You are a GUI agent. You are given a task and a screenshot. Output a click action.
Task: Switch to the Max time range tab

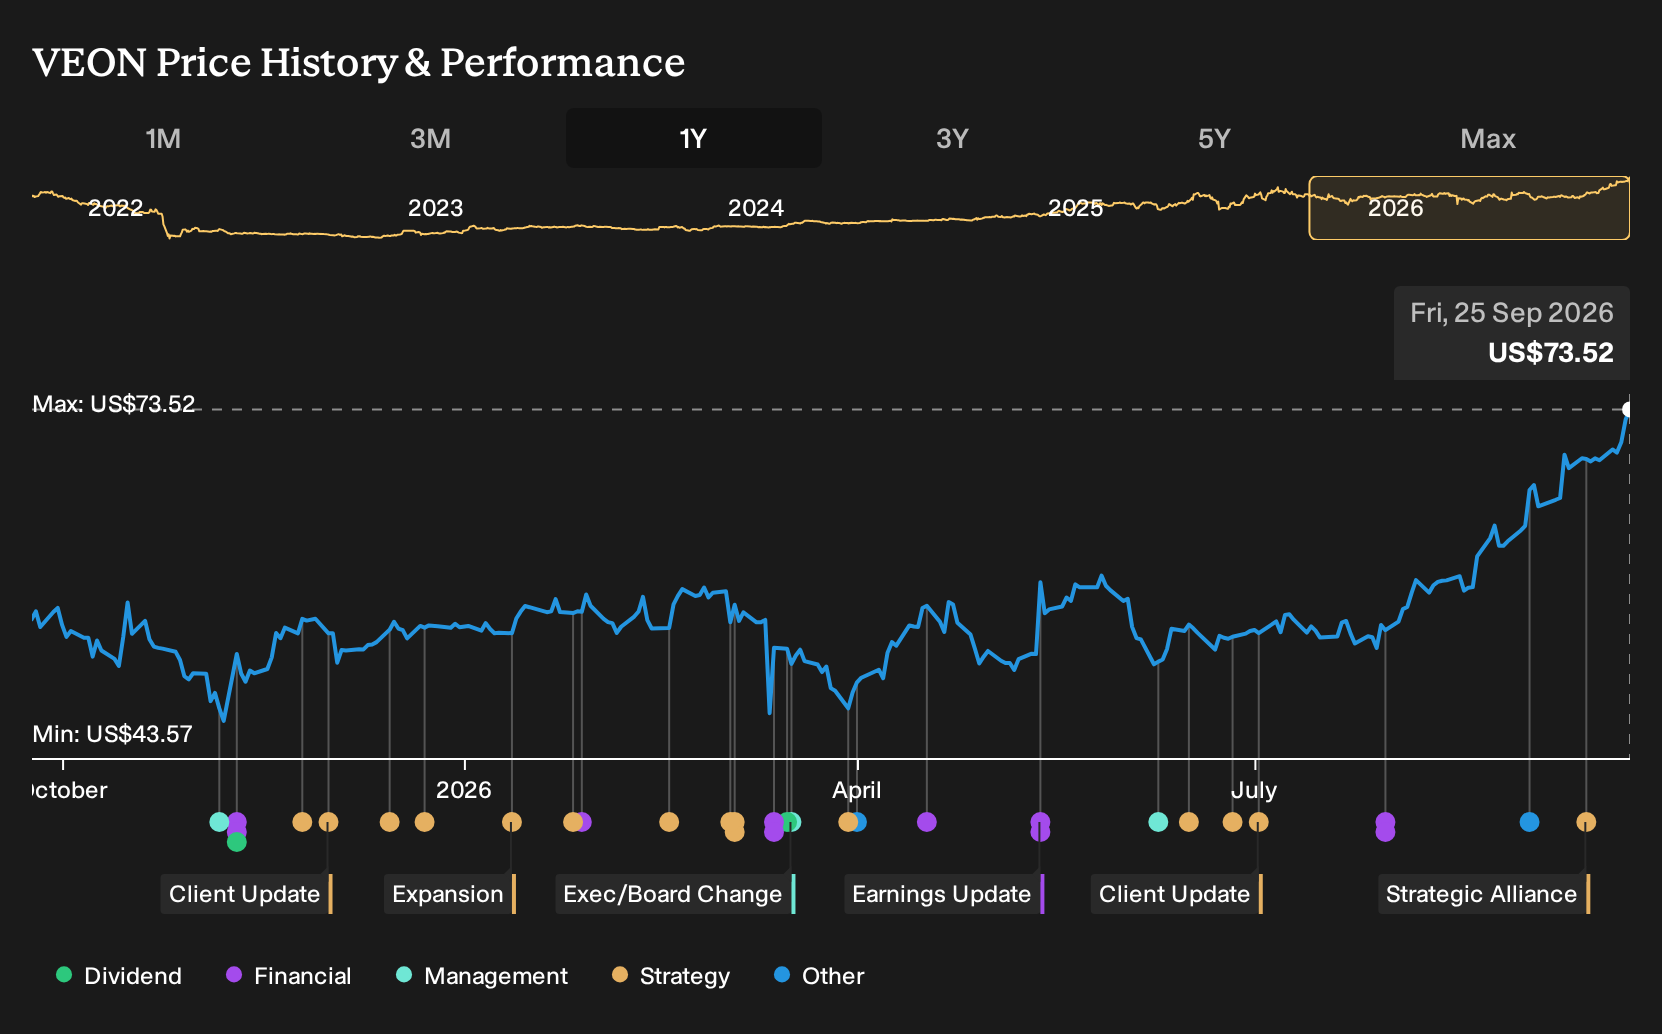click(x=1488, y=138)
